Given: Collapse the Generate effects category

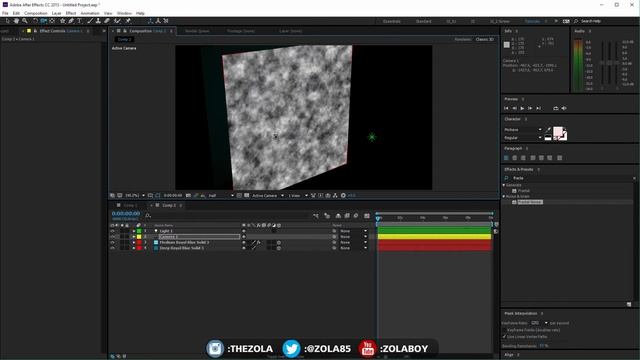Looking at the screenshot, I should [504, 185].
